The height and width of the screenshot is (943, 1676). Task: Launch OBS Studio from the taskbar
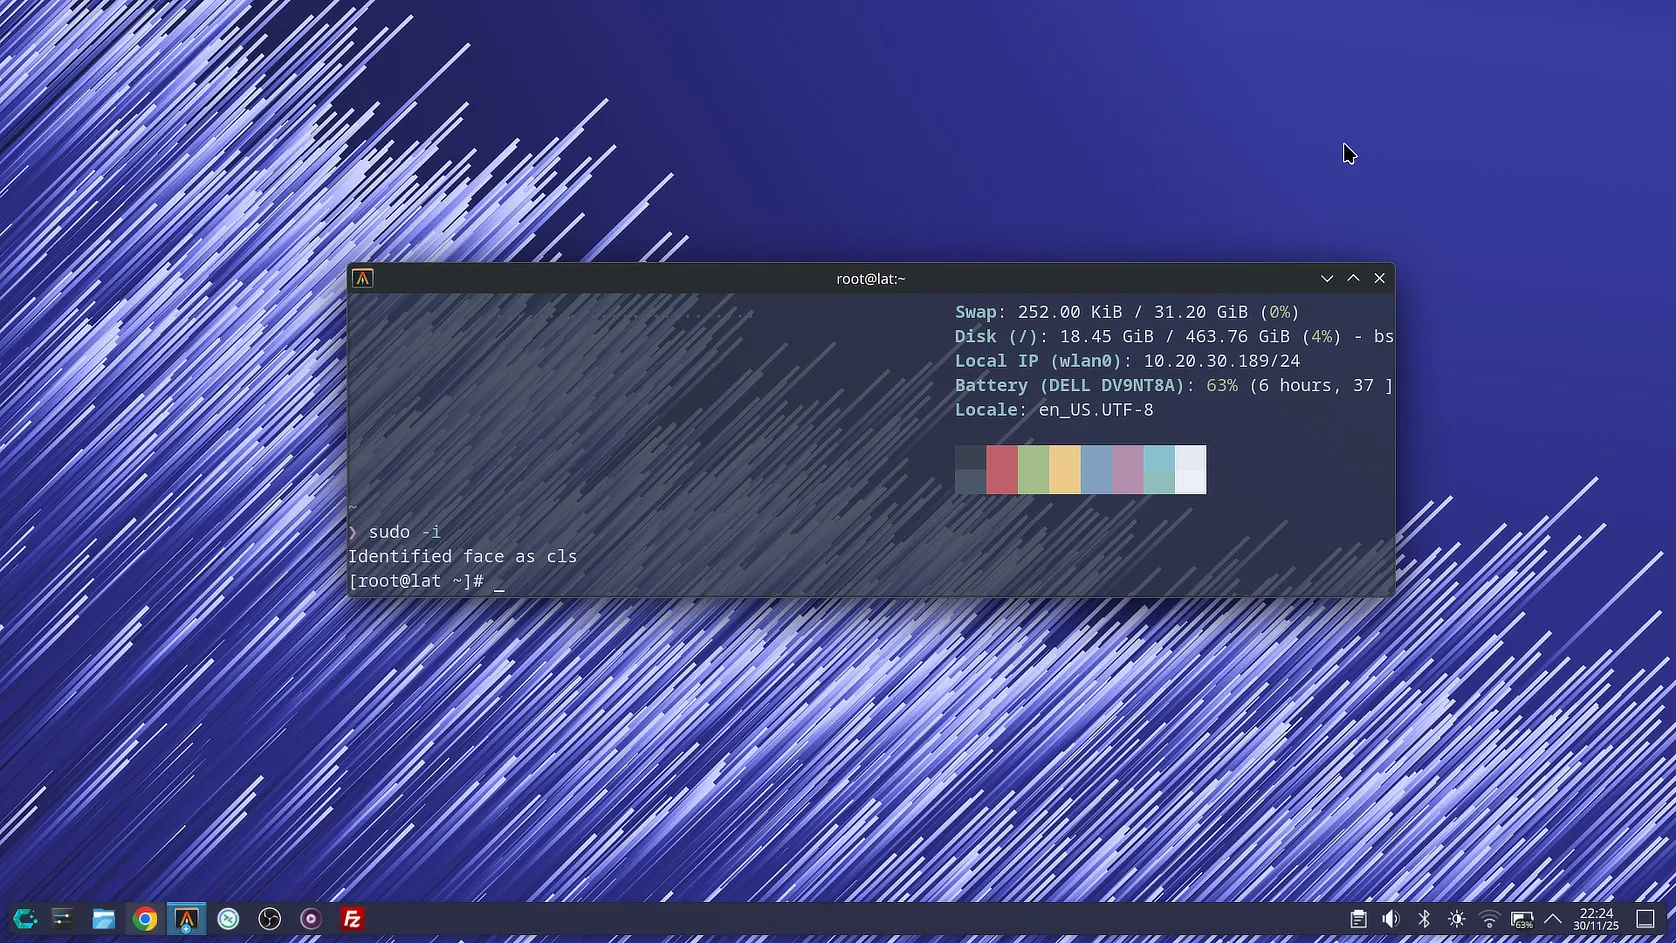coord(269,919)
